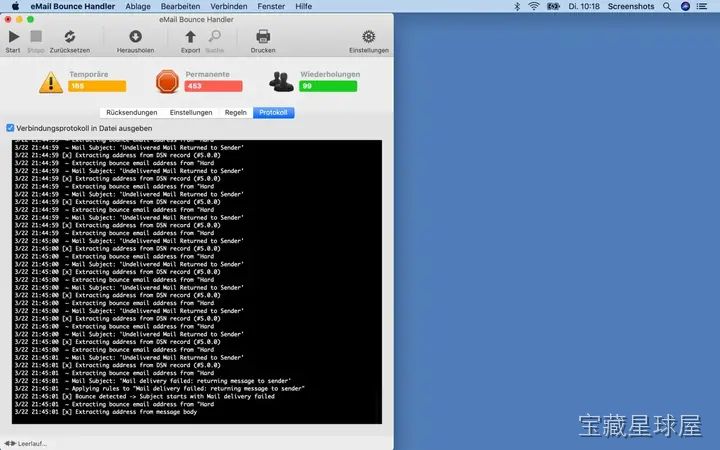The image size is (720, 450).
Task: Open the Apple menu
Action: tap(15, 6)
